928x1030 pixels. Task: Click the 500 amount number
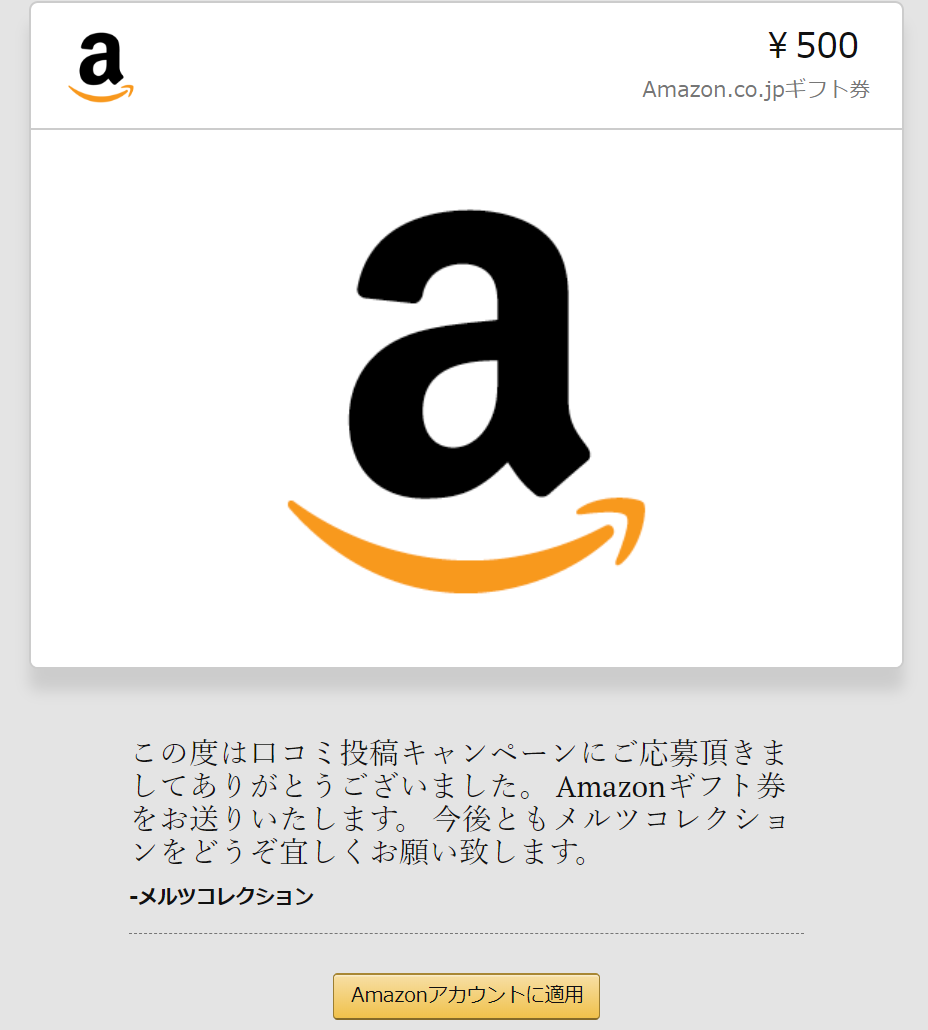click(827, 45)
